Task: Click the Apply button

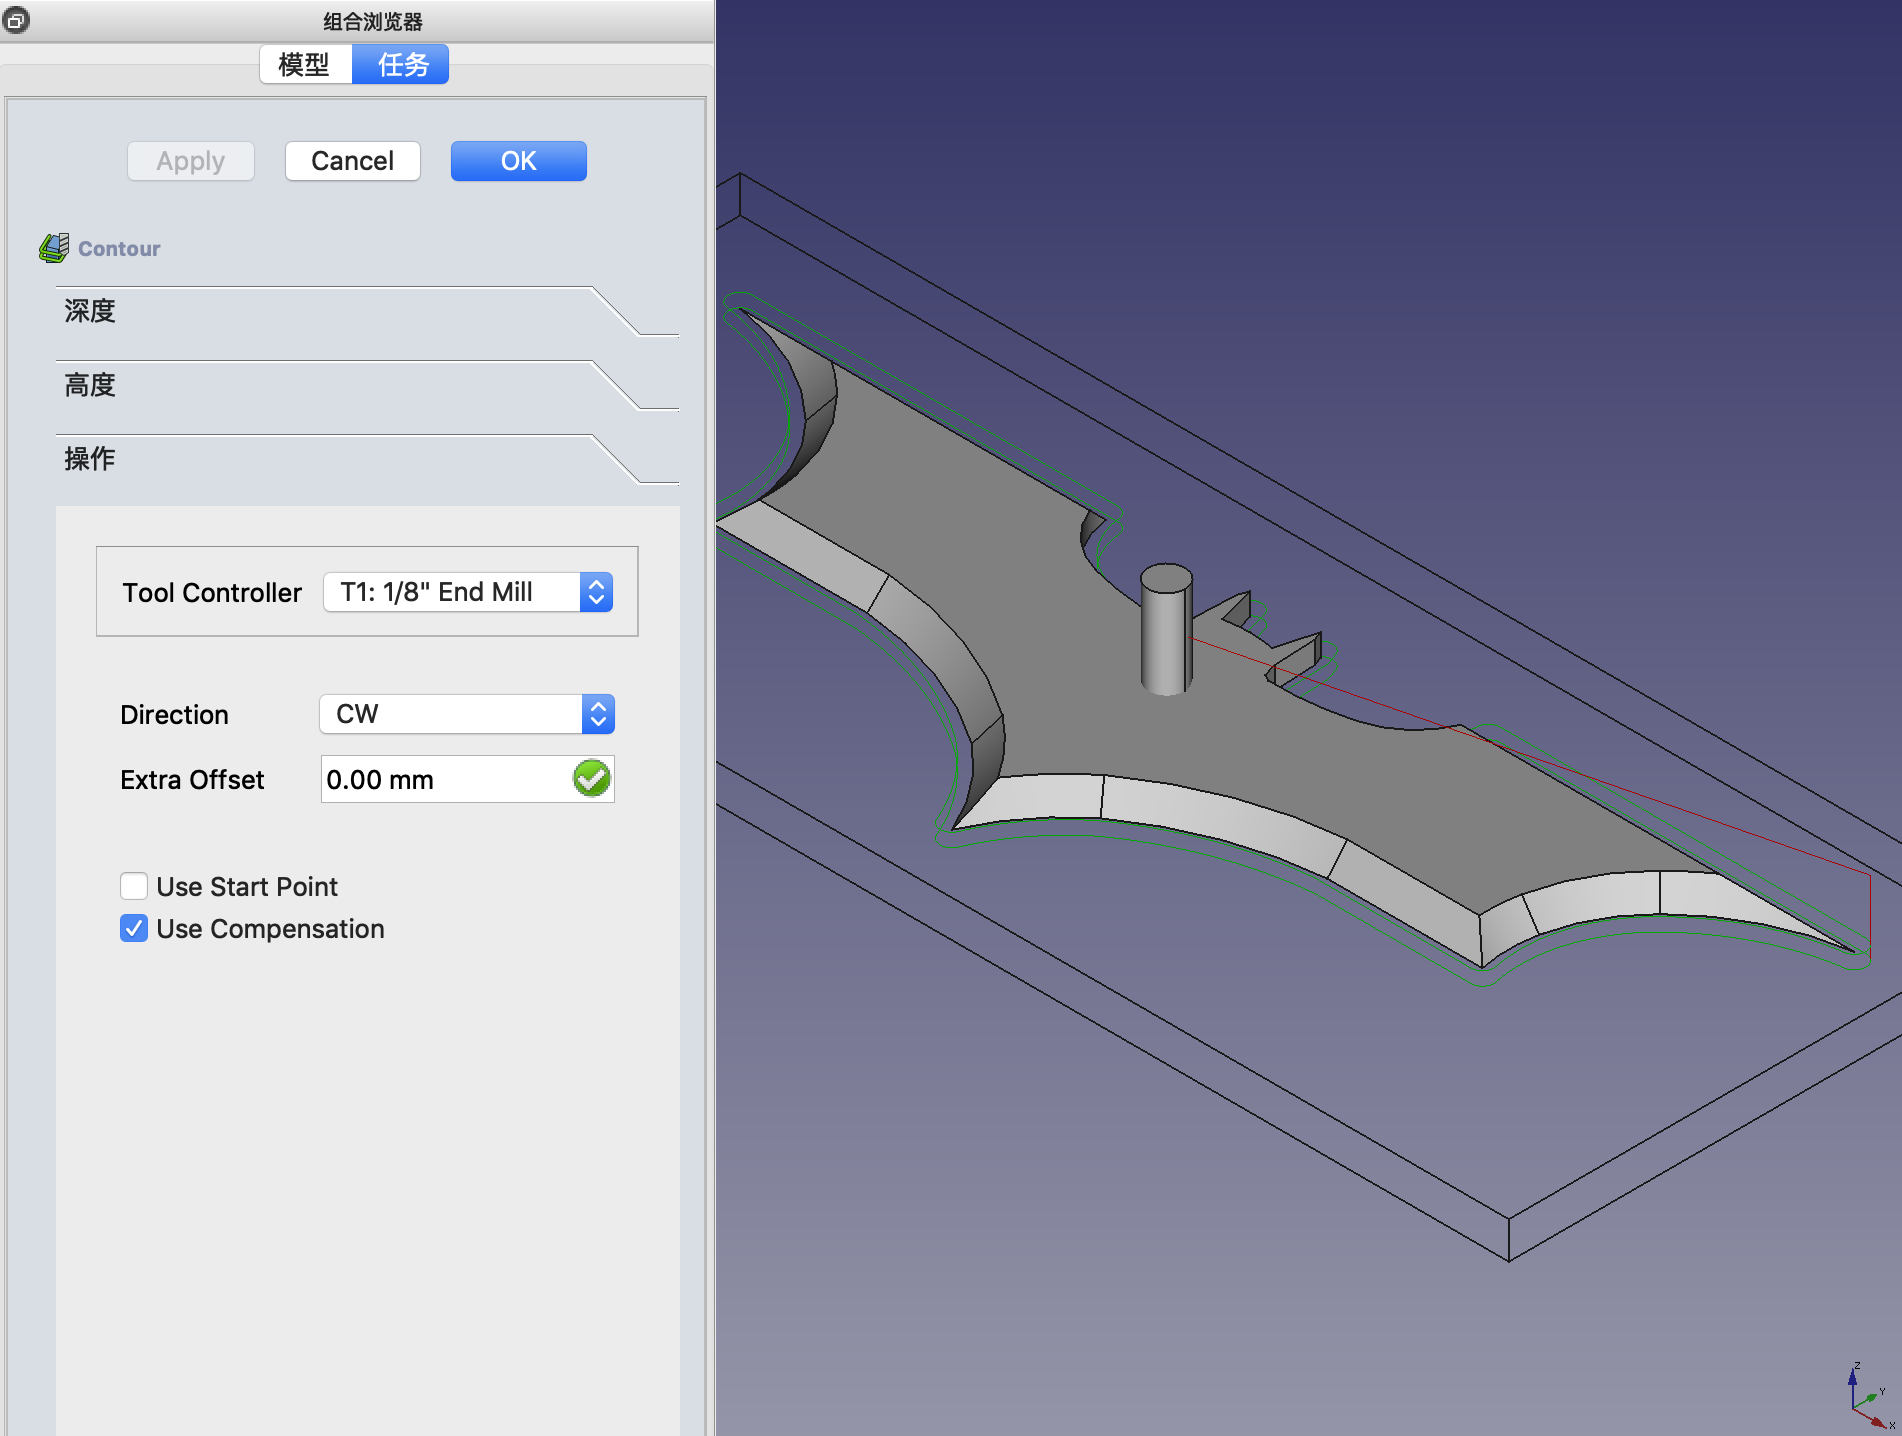Action: point(190,161)
